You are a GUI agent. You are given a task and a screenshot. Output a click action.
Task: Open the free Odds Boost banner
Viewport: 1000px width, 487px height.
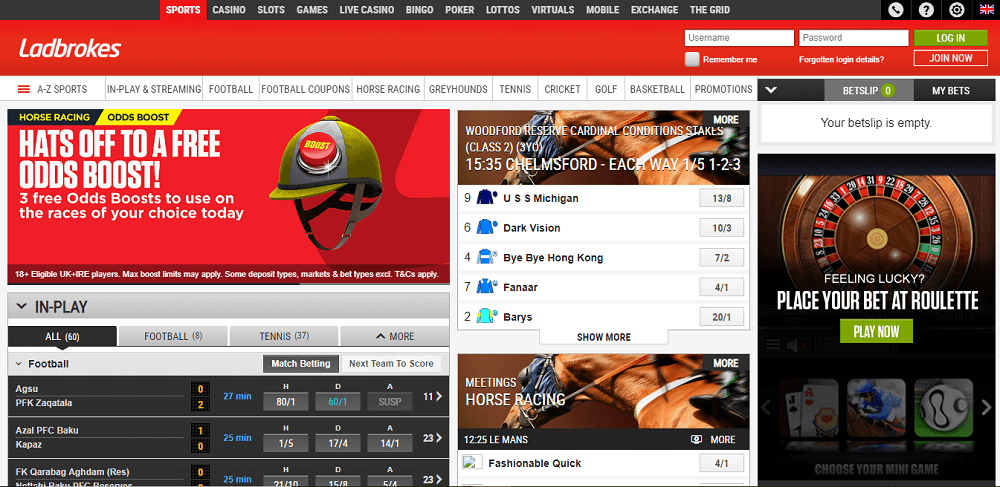pos(228,196)
